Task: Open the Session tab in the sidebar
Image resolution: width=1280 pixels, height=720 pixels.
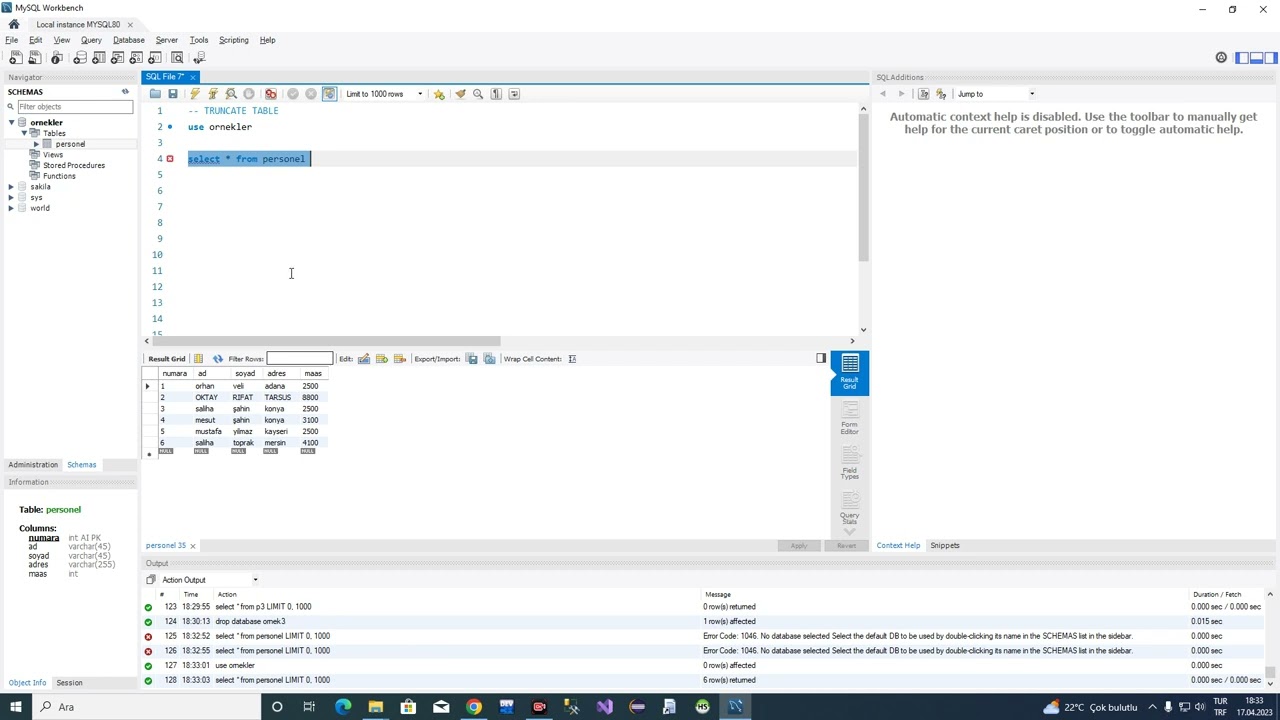Action: [x=69, y=683]
